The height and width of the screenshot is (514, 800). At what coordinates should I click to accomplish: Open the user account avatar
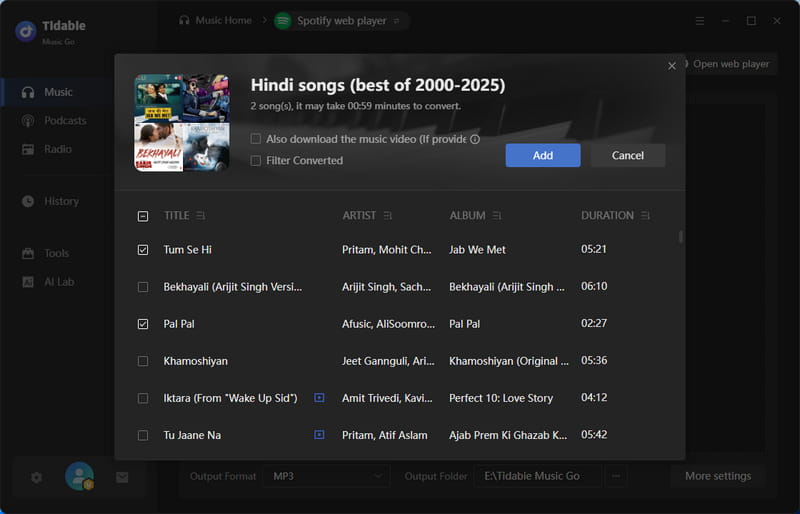click(x=80, y=476)
